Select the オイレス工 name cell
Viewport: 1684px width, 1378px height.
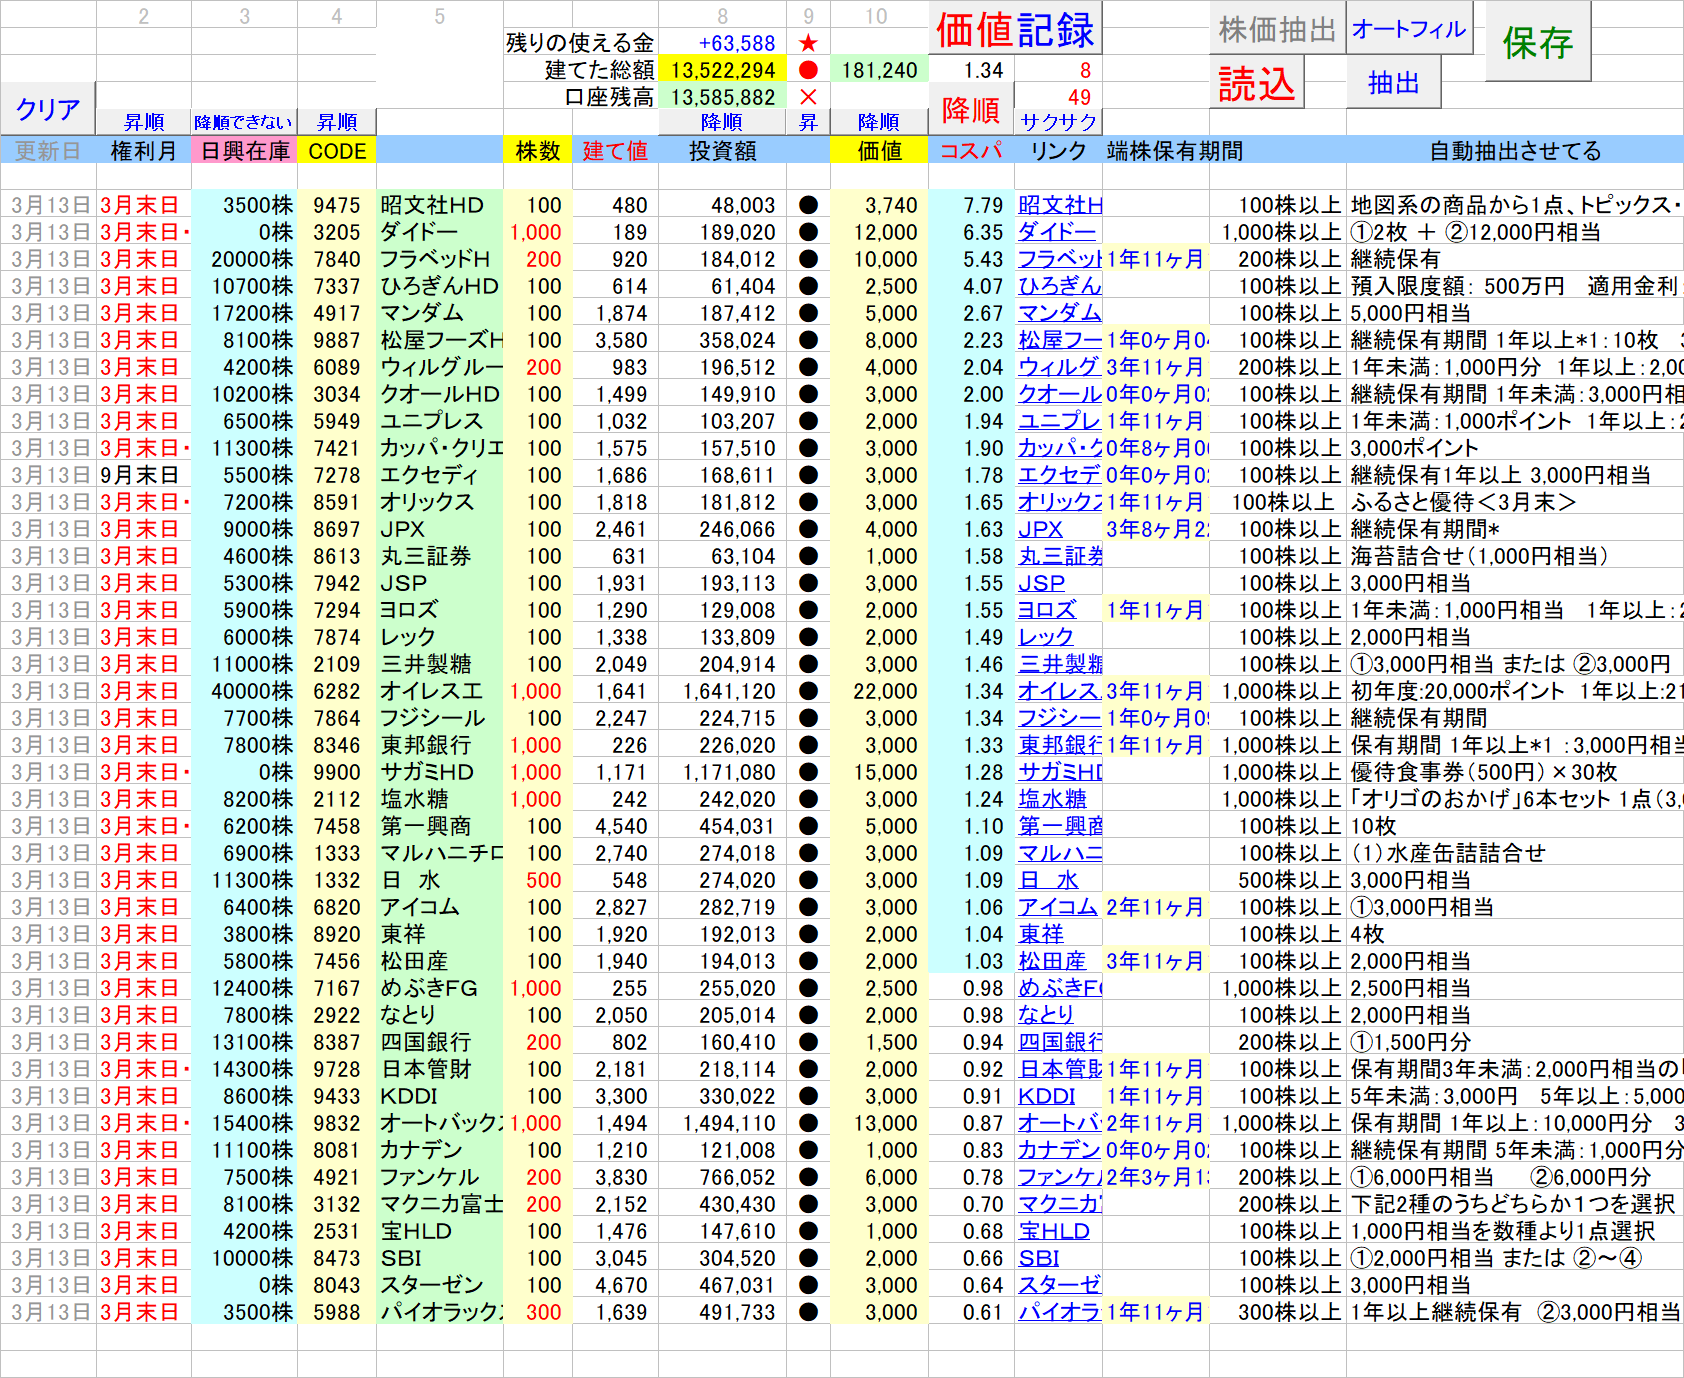click(440, 691)
